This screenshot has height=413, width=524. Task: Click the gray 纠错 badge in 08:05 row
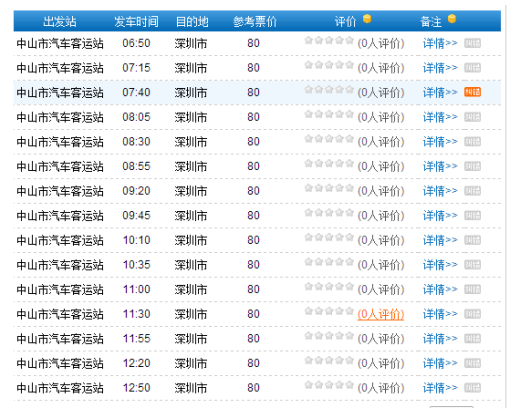(x=472, y=117)
